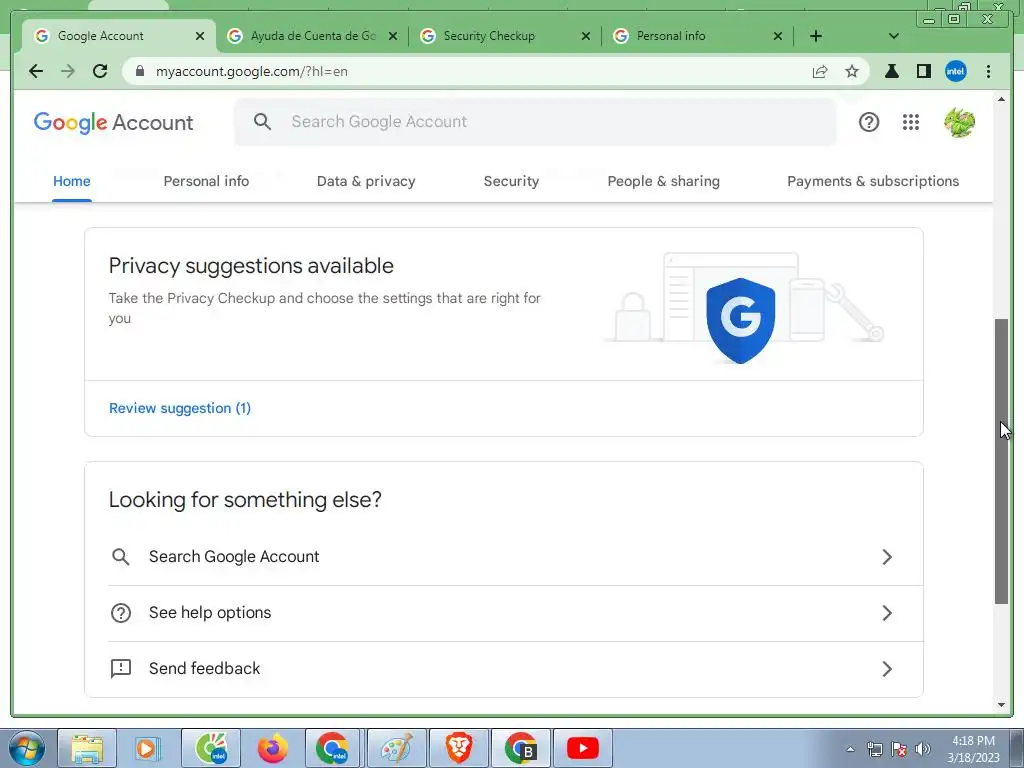Viewport: 1024px width, 768px height.
Task: Open File Explorer from the taskbar
Action: click(88, 748)
